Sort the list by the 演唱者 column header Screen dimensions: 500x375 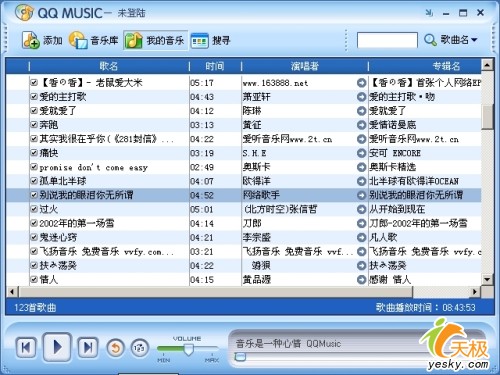tap(305, 66)
